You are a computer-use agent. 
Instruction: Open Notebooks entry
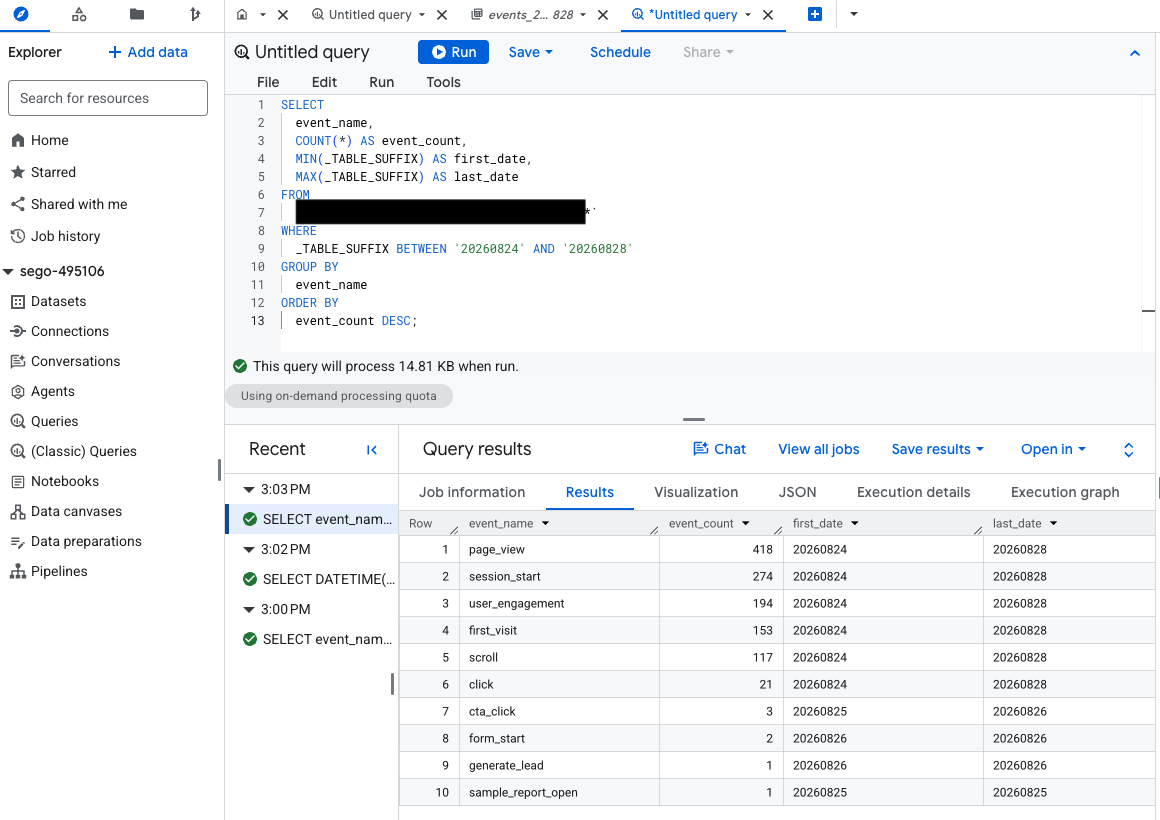(55, 481)
